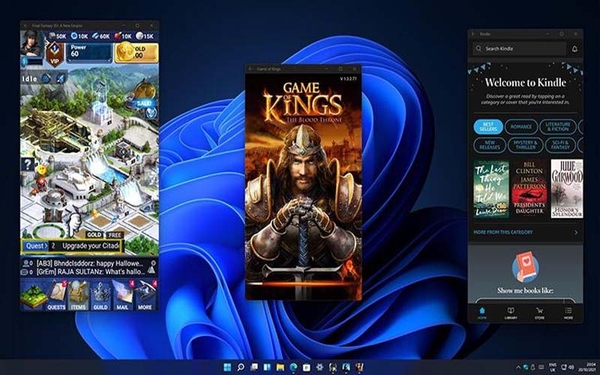Open the Guild icon in game bar

coord(100,295)
